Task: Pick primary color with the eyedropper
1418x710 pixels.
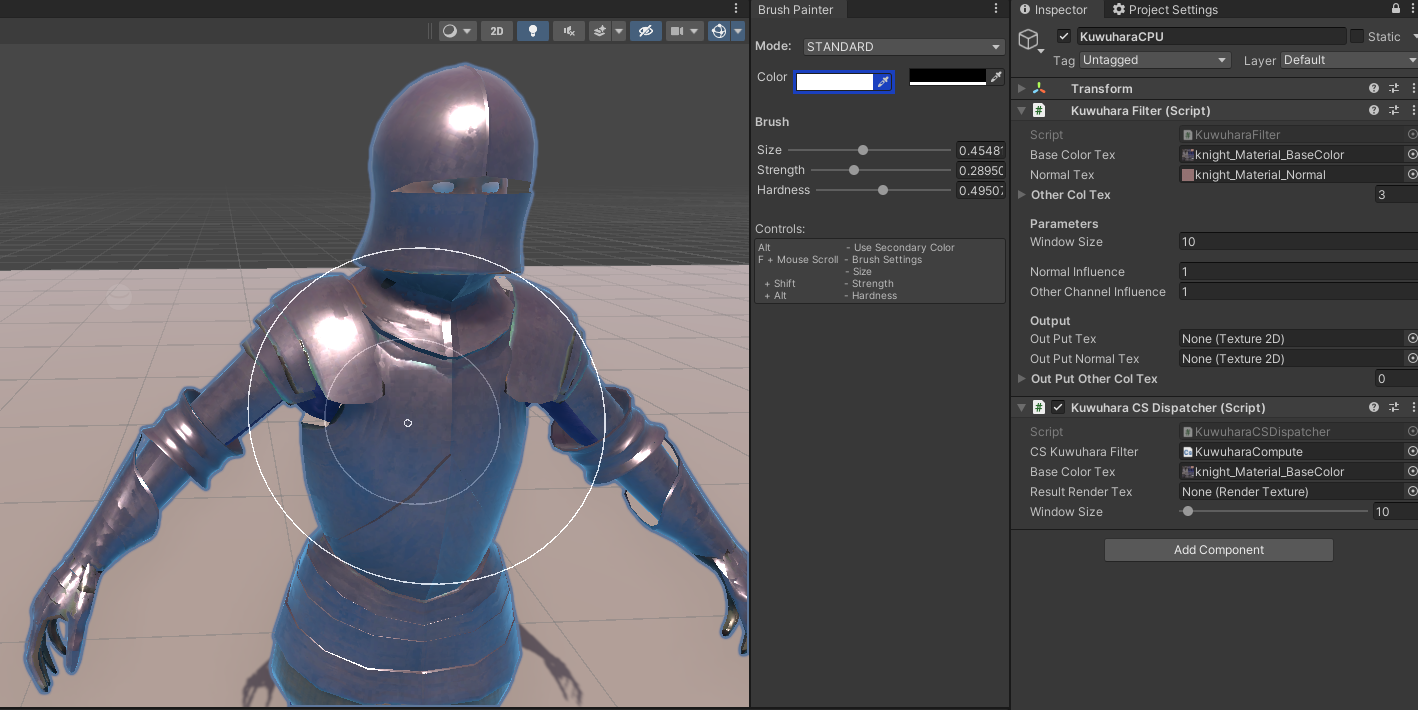Action: click(x=883, y=82)
